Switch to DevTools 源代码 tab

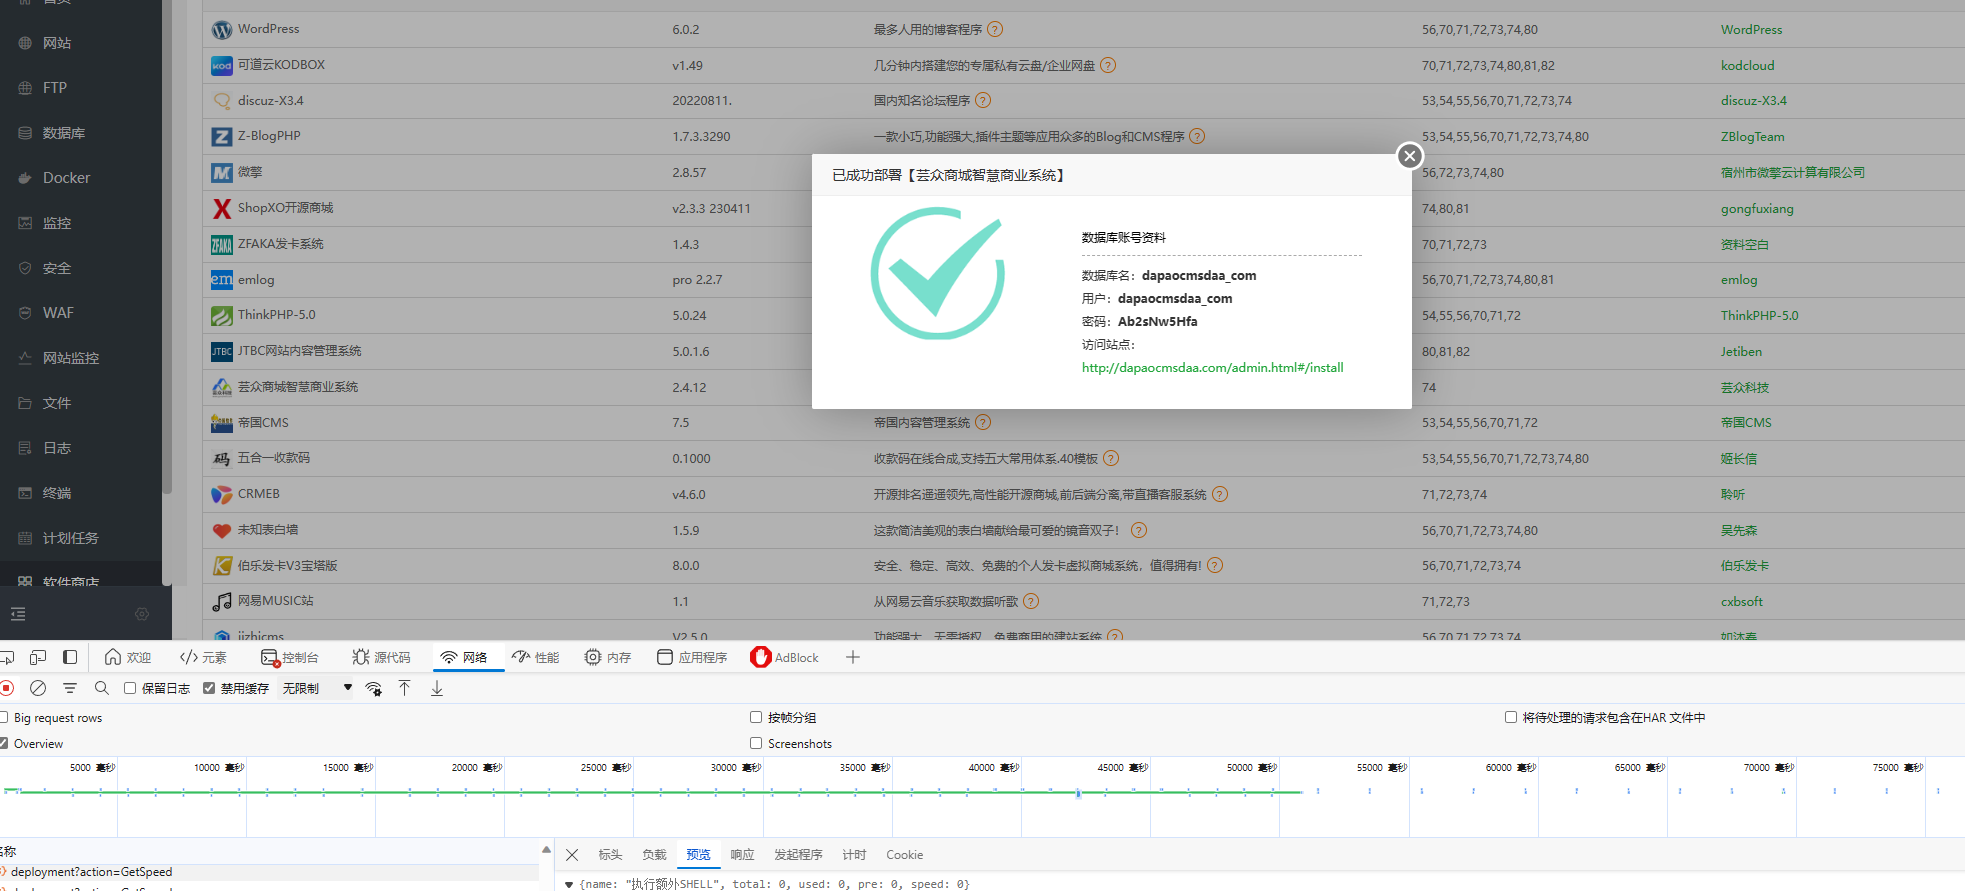click(x=381, y=657)
